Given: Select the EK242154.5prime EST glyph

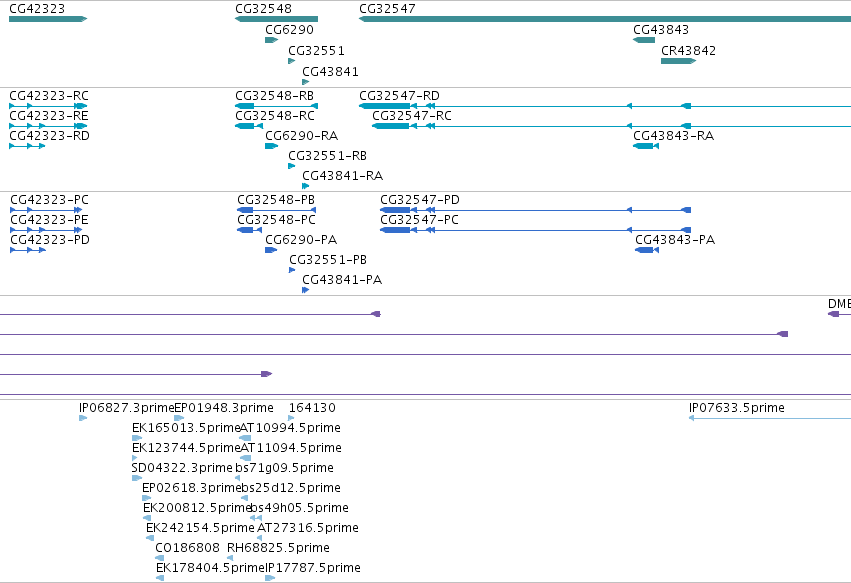Looking at the screenshot, I should [x=150, y=538].
